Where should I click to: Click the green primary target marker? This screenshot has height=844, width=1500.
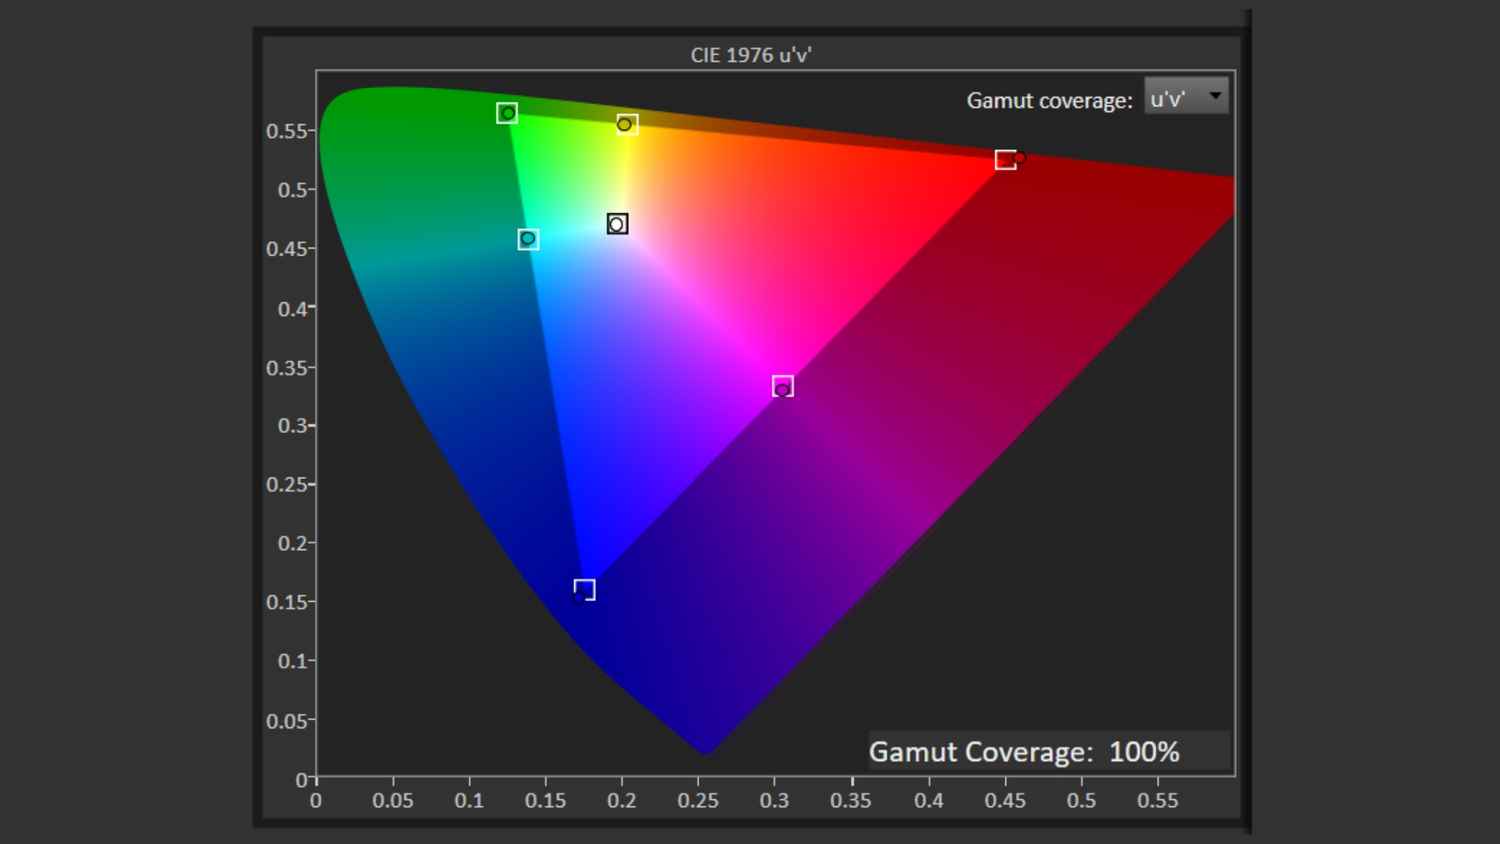pyautogui.click(x=507, y=113)
